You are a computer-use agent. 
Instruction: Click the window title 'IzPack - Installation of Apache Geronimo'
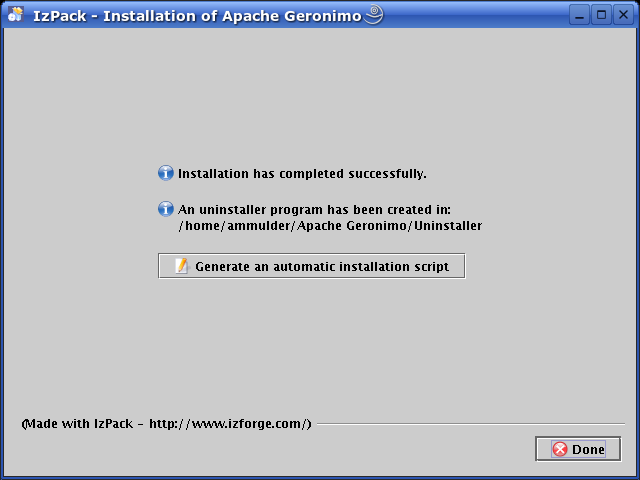tap(197, 16)
